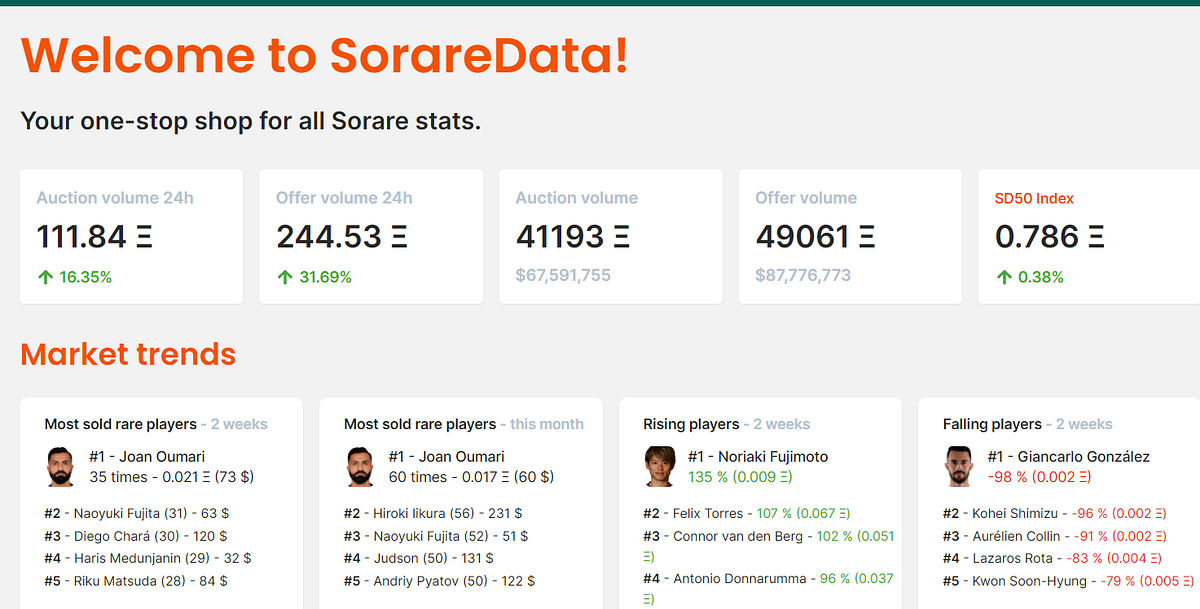The width and height of the screenshot is (1200, 609).
Task: Click Joan Oumari's avatar in the this-month card
Action: click(x=361, y=466)
